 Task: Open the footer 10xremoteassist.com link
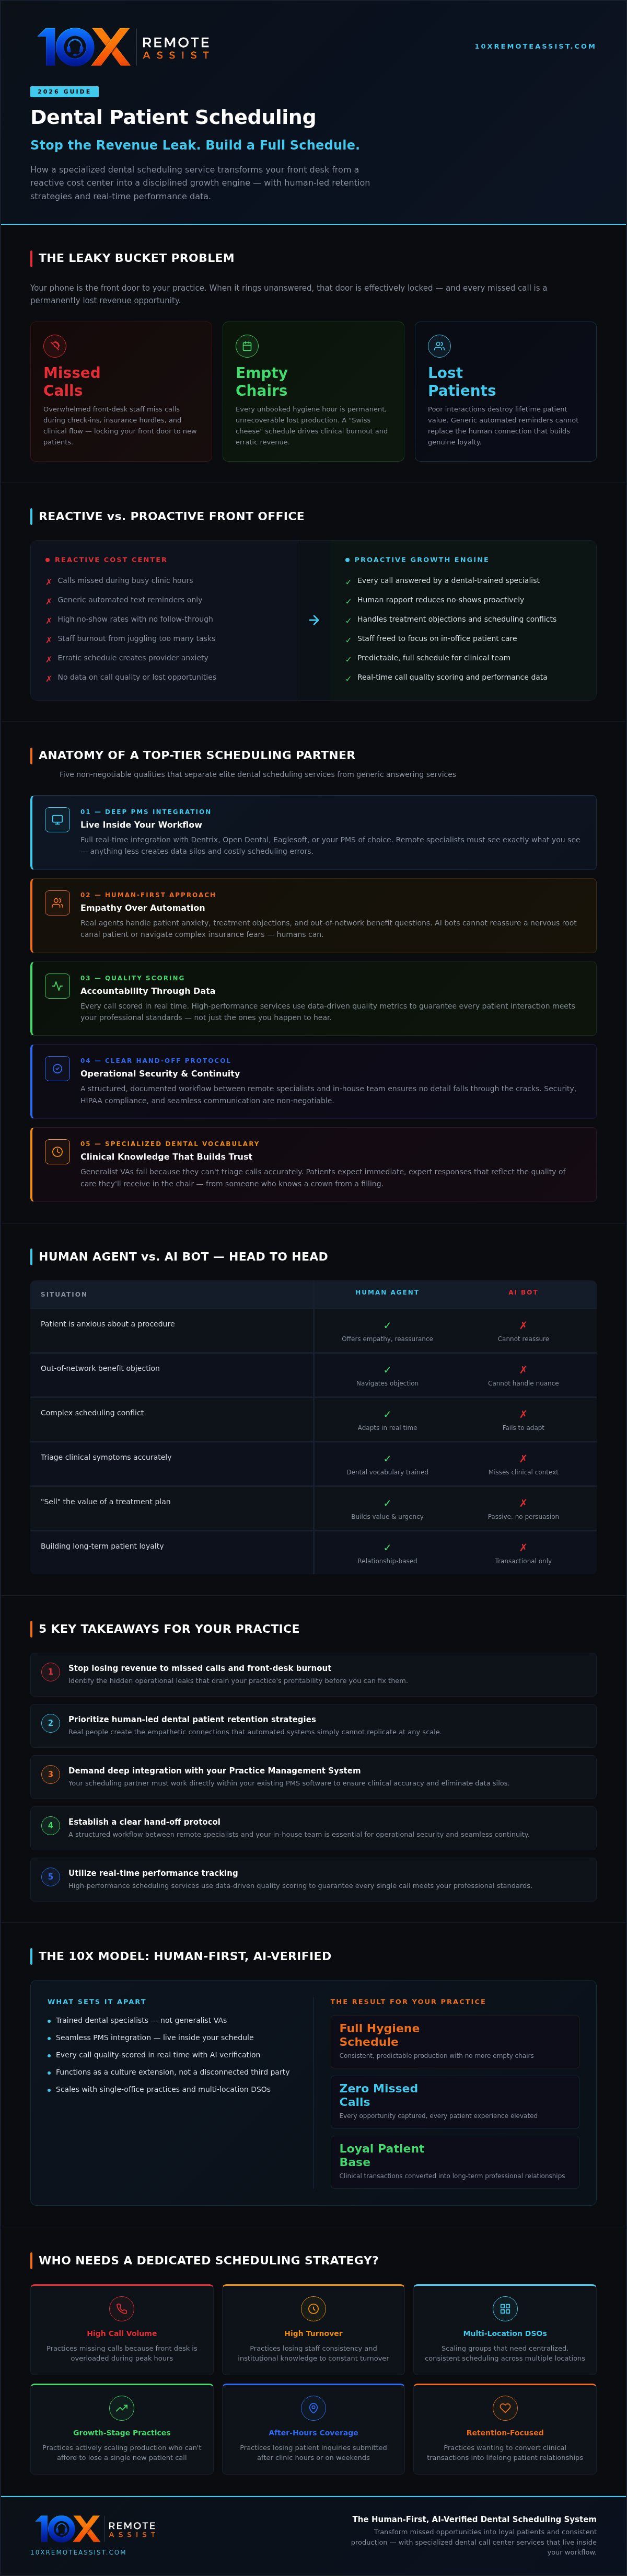pyautogui.click(x=78, y=2551)
